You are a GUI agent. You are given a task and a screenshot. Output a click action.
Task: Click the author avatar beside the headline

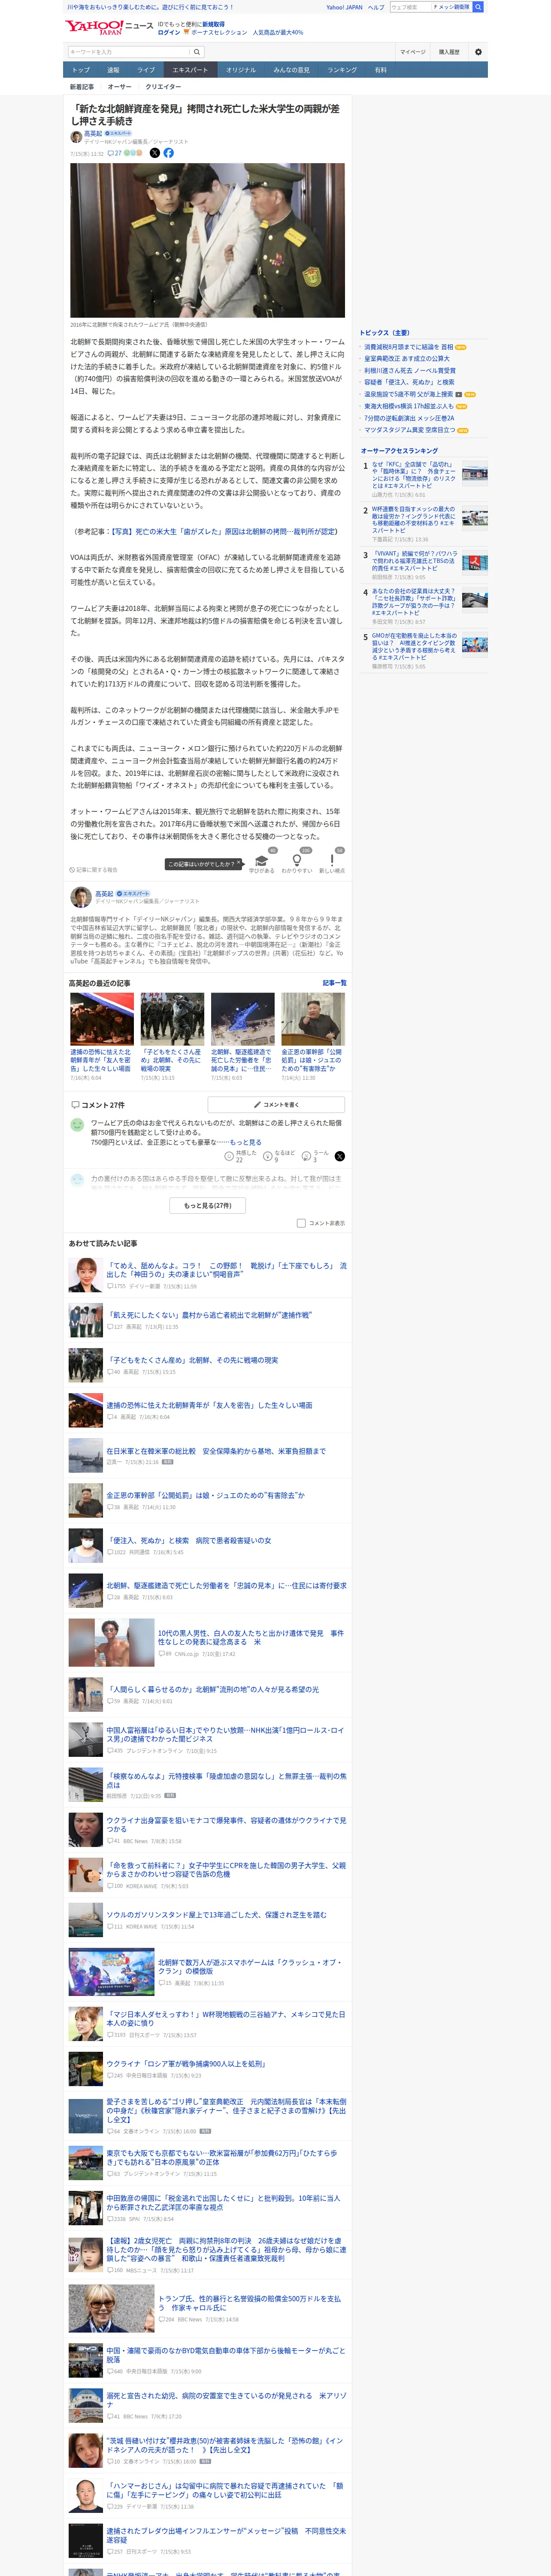(76, 136)
